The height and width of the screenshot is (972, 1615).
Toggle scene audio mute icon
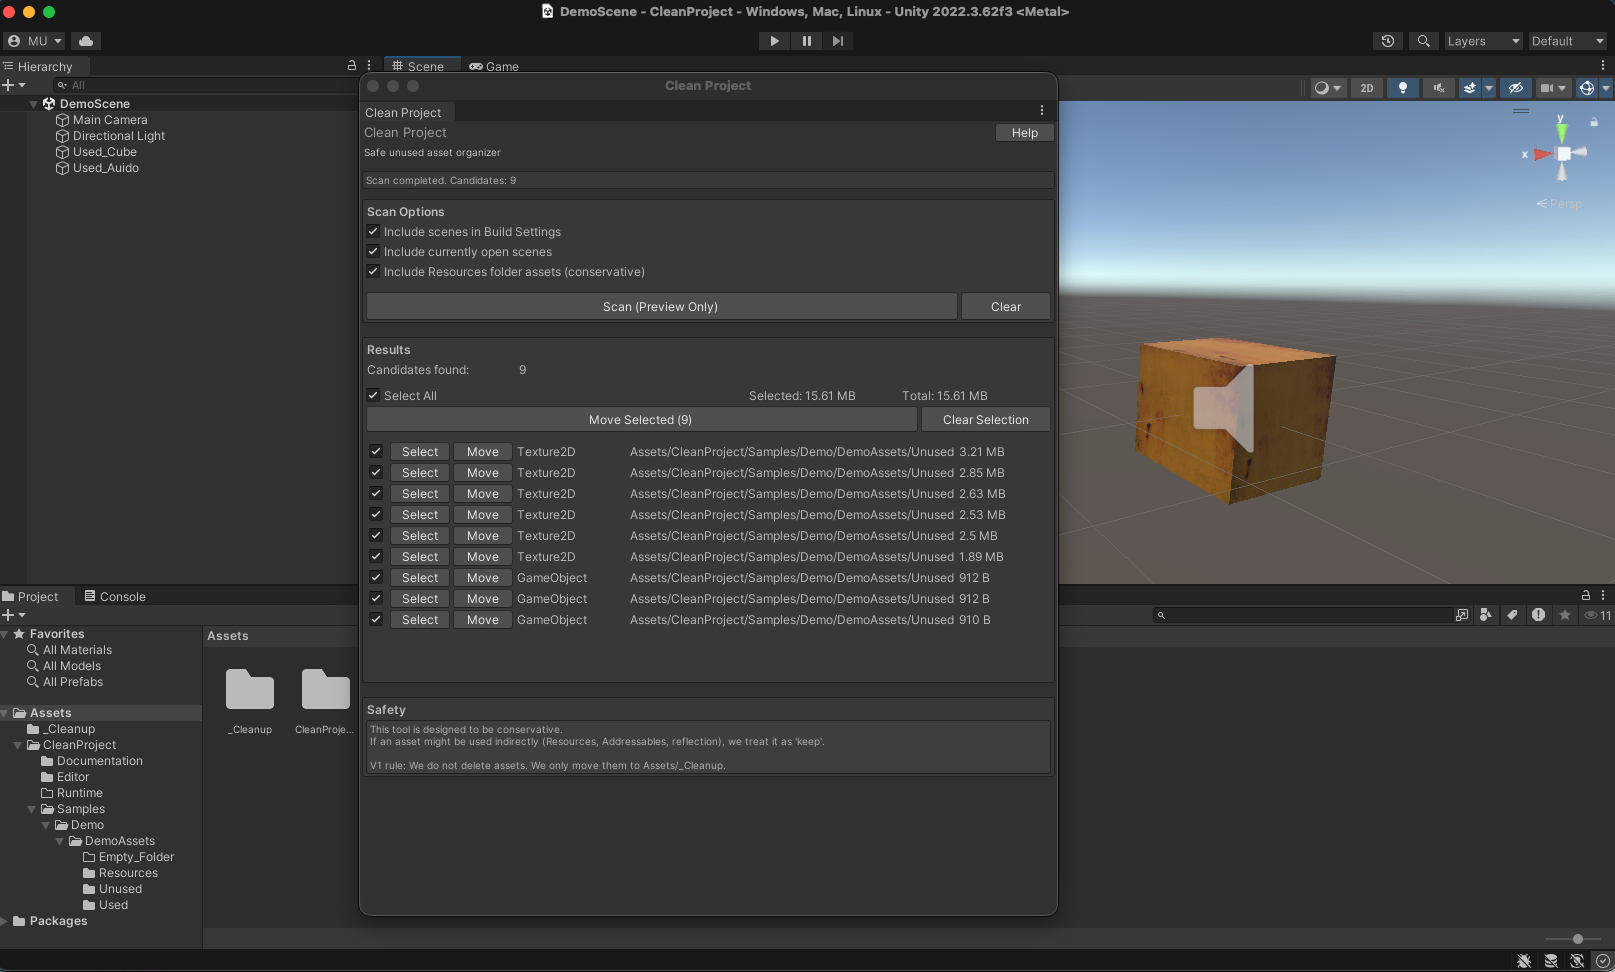(1439, 88)
